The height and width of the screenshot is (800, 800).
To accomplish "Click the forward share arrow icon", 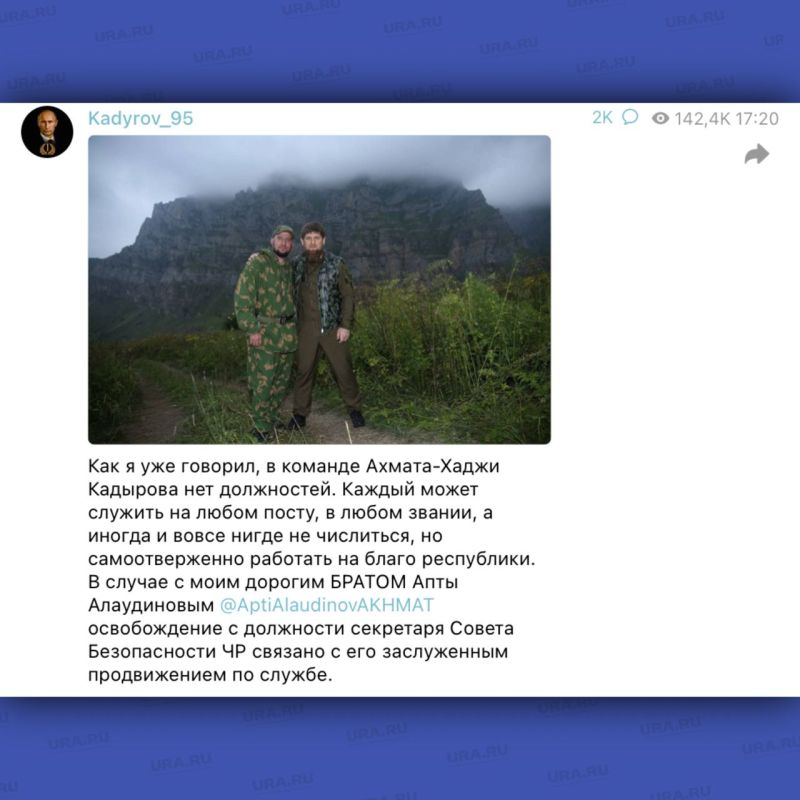I will point(757,154).
